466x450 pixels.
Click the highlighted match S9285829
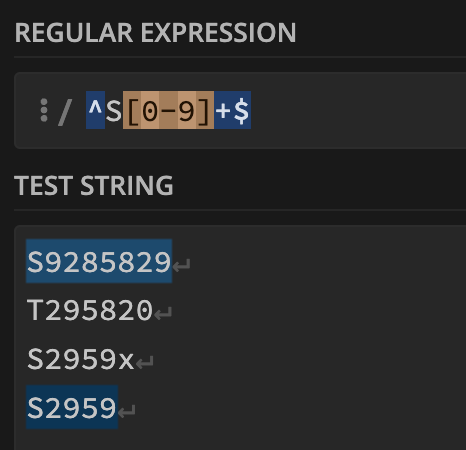[99, 261]
